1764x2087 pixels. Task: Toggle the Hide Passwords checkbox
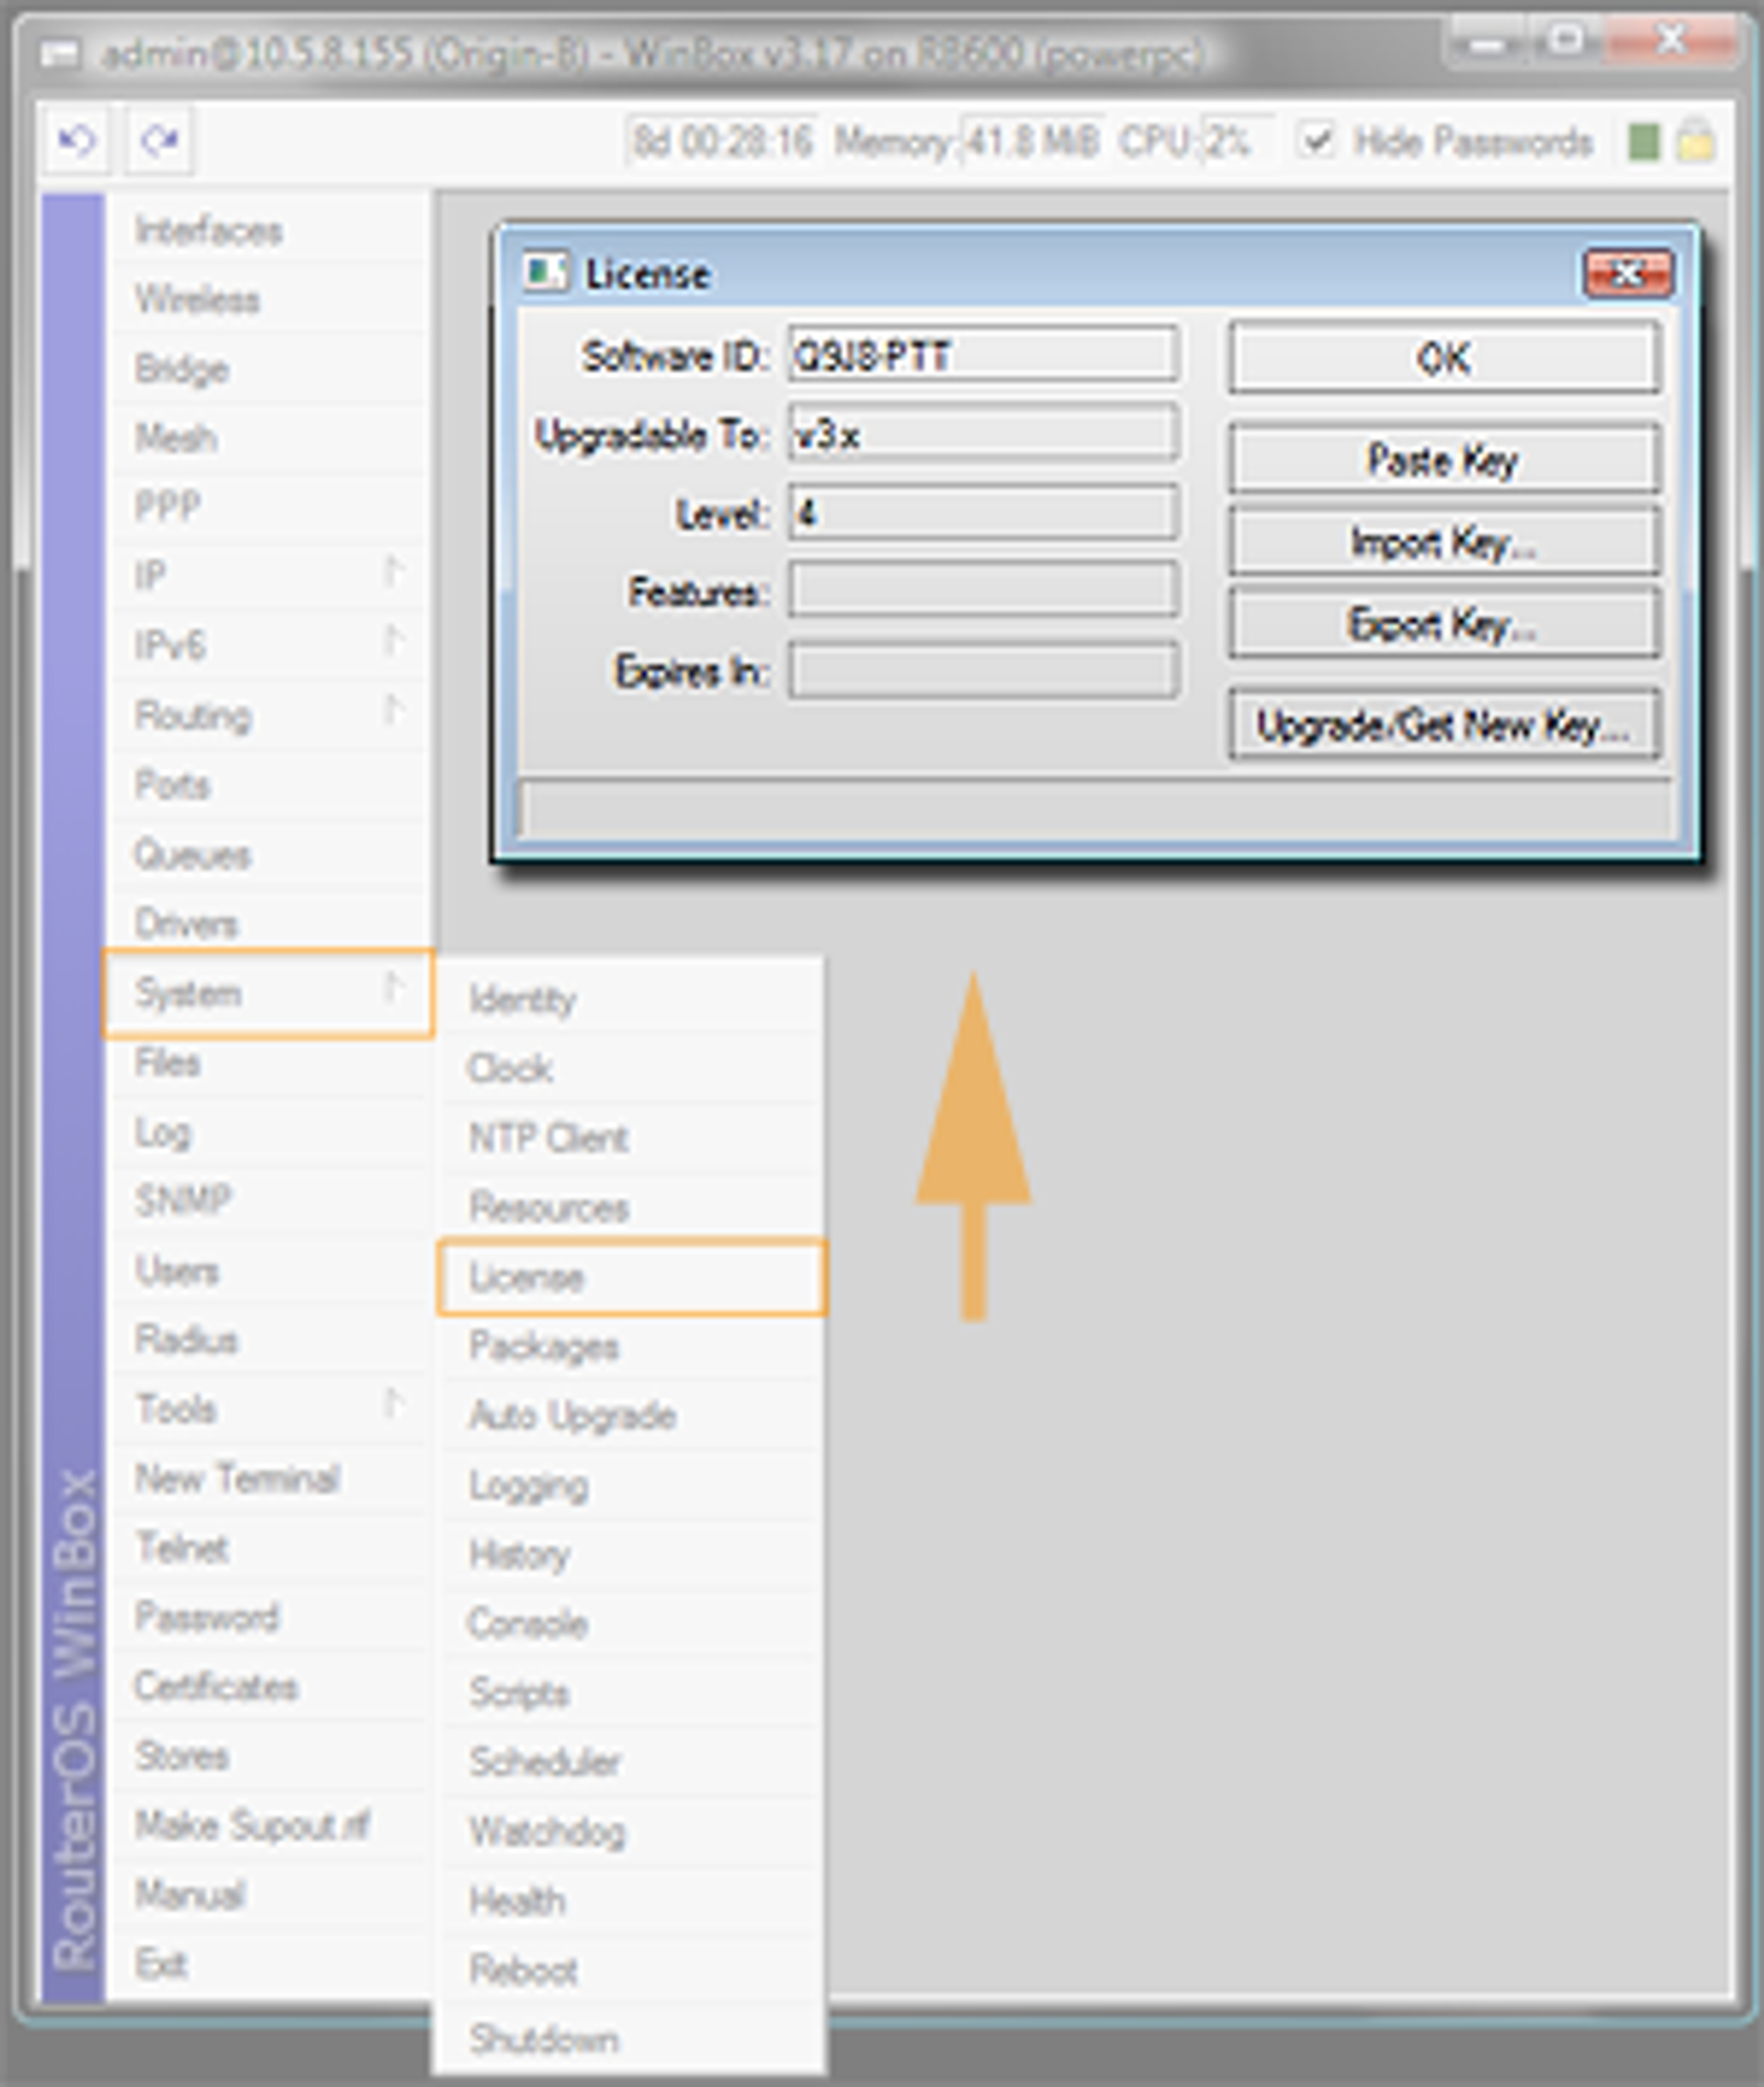1316,141
